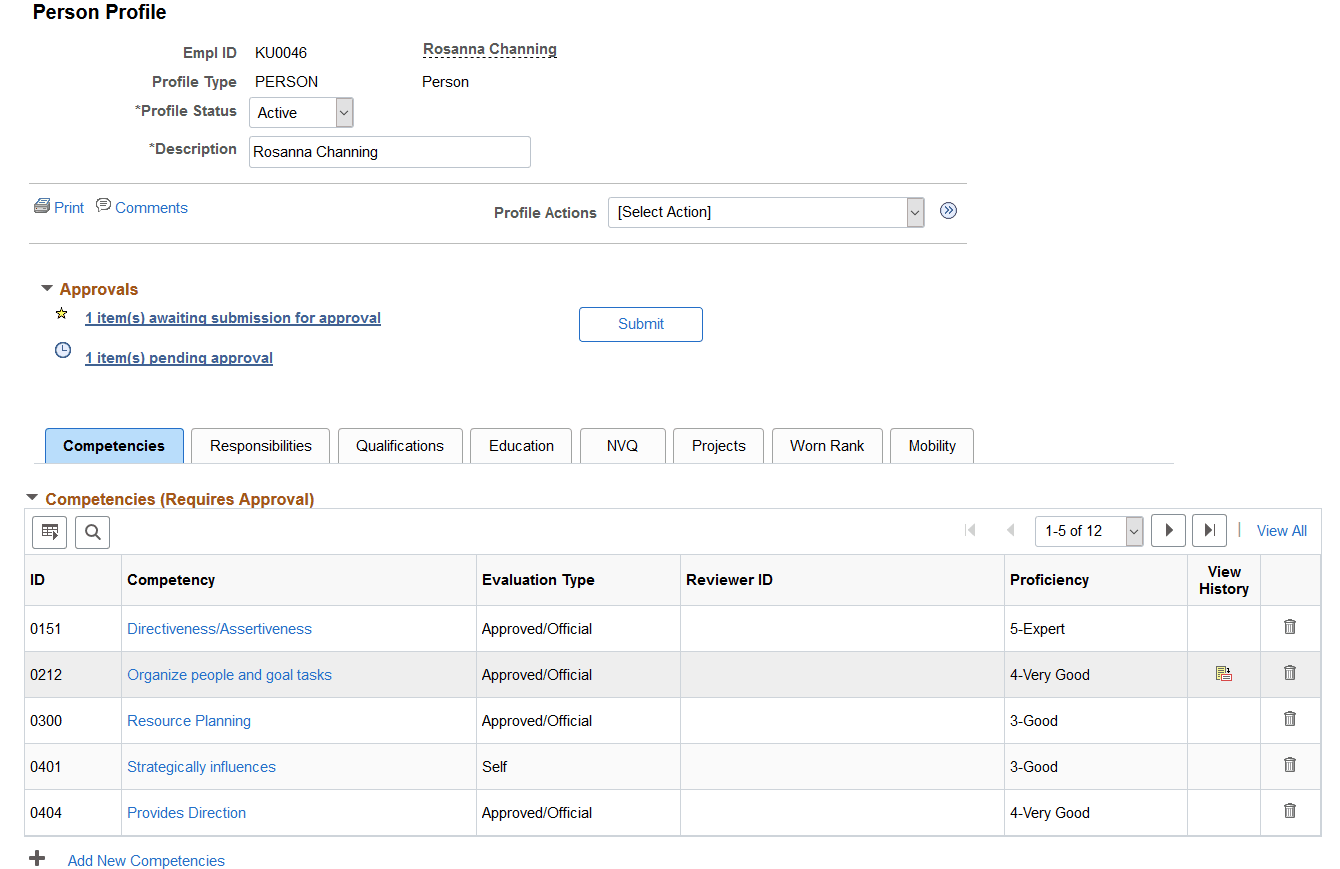Click View All to show all competencies
This screenshot has height=869, width=1340.
point(1281,530)
